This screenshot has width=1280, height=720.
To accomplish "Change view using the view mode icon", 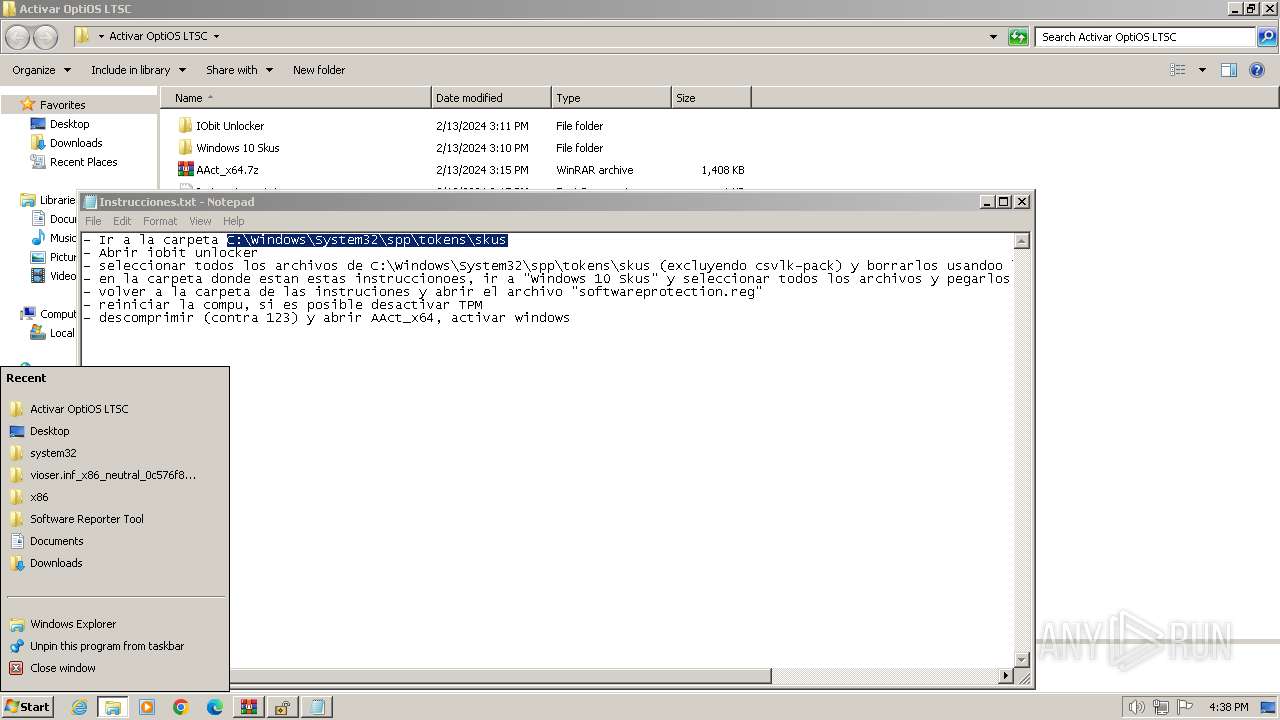I will (x=1178, y=70).
